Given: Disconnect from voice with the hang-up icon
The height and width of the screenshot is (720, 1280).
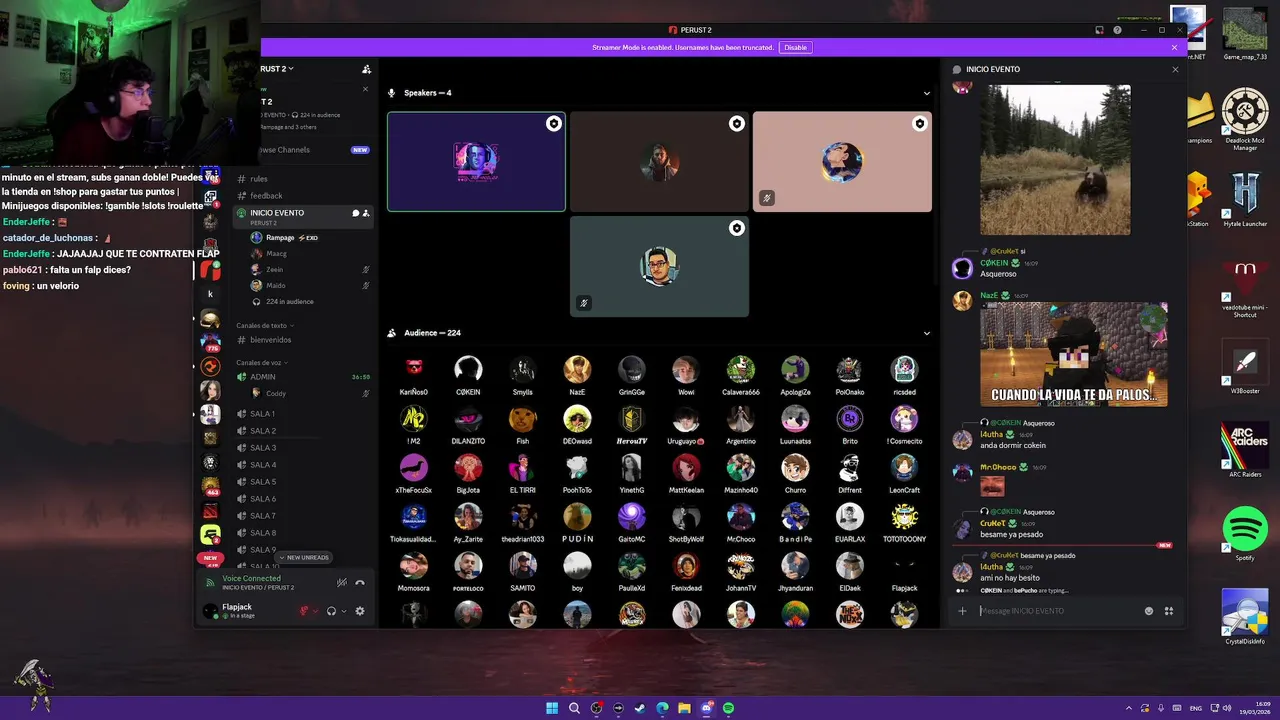Looking at the screenshot, I should tap(360, 582).
